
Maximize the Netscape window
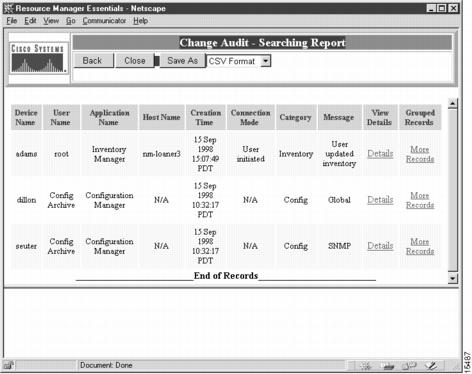(x=442, y=8)
